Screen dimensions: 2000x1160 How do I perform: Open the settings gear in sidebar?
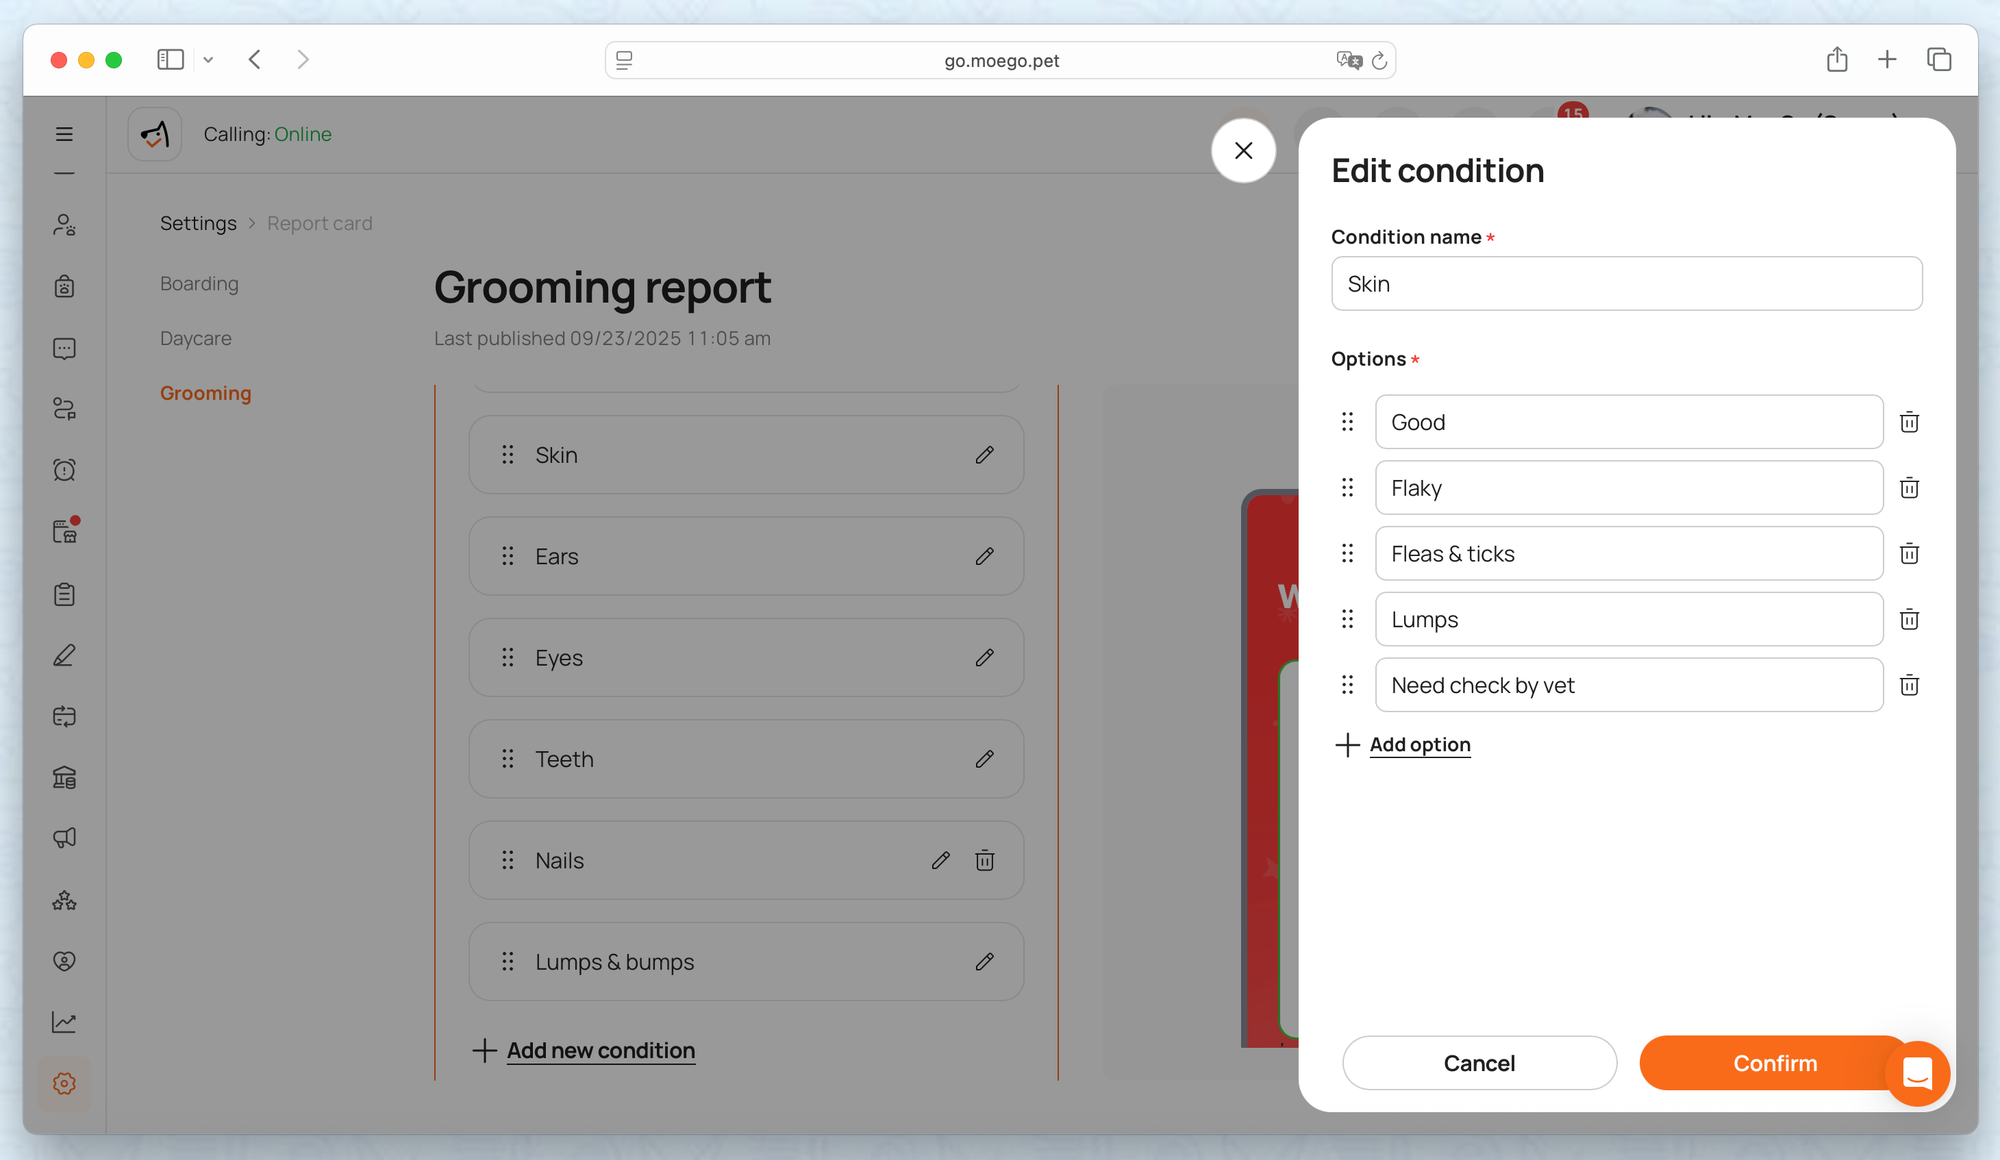[64, 1083]
